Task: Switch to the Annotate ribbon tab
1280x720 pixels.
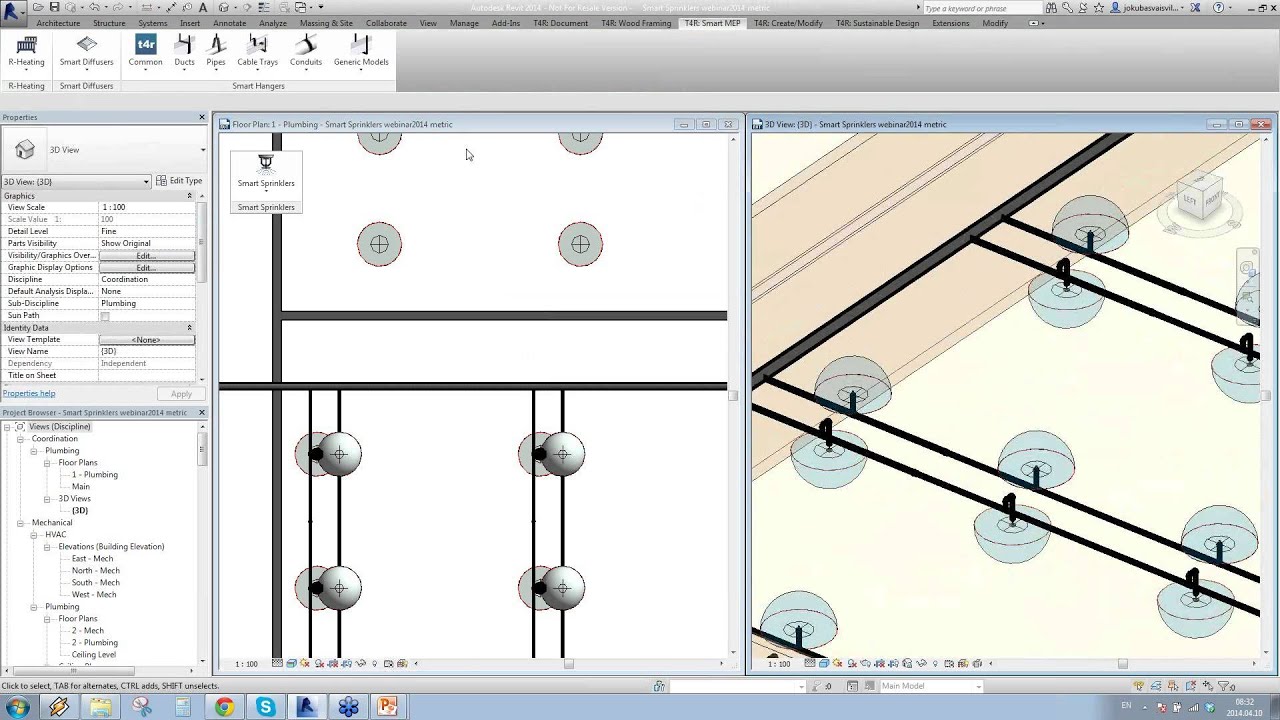Action: (229, 23)
